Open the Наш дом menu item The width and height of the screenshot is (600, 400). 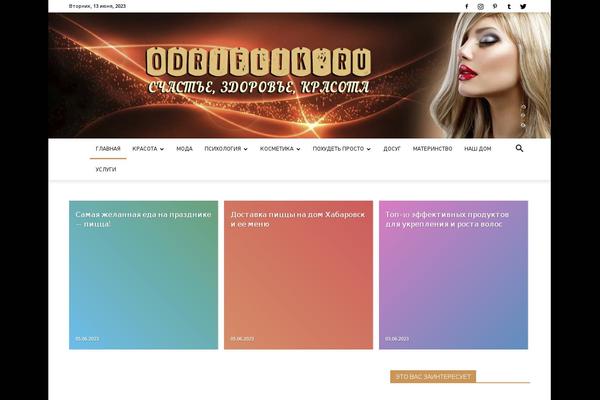click(x=478, y=149)
